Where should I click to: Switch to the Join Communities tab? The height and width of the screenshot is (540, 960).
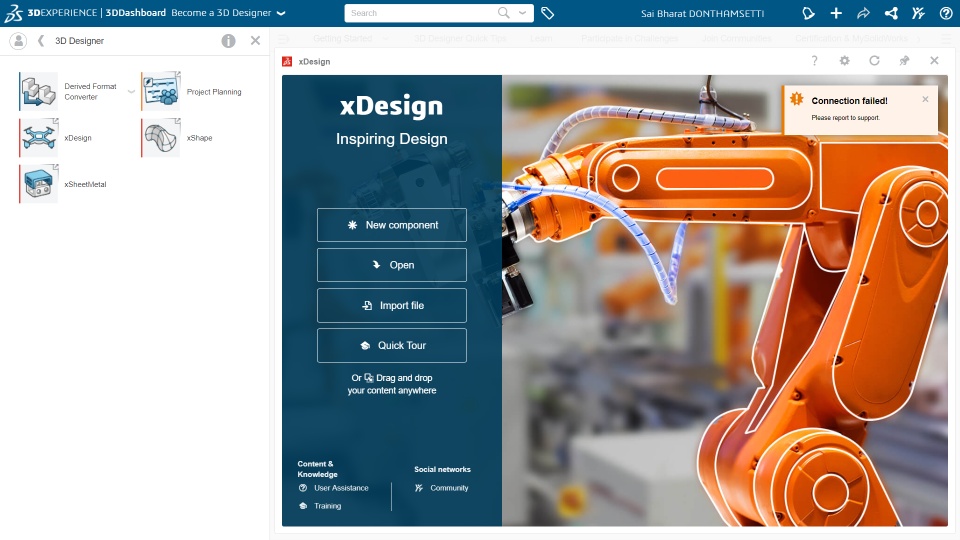click(x=737, y=39)
